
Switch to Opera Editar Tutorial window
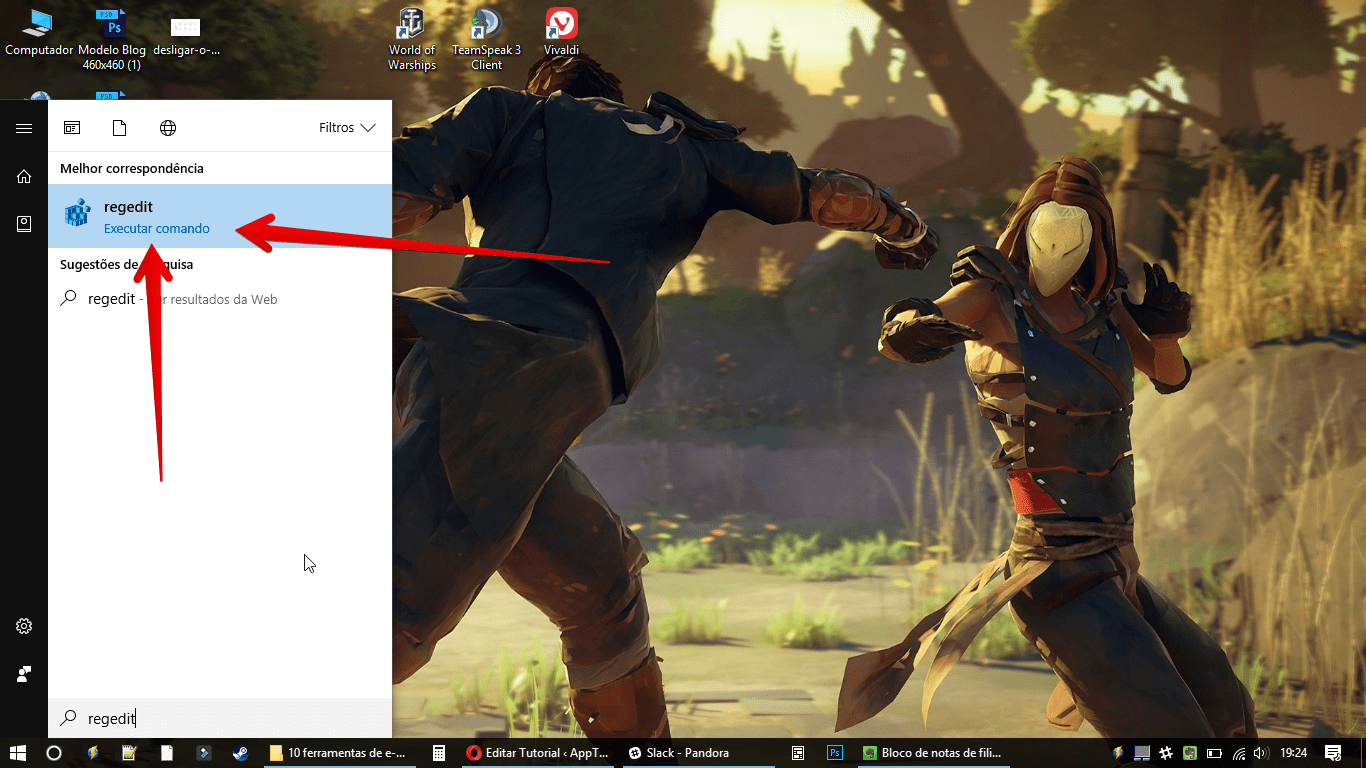click(x=537, y=753)
